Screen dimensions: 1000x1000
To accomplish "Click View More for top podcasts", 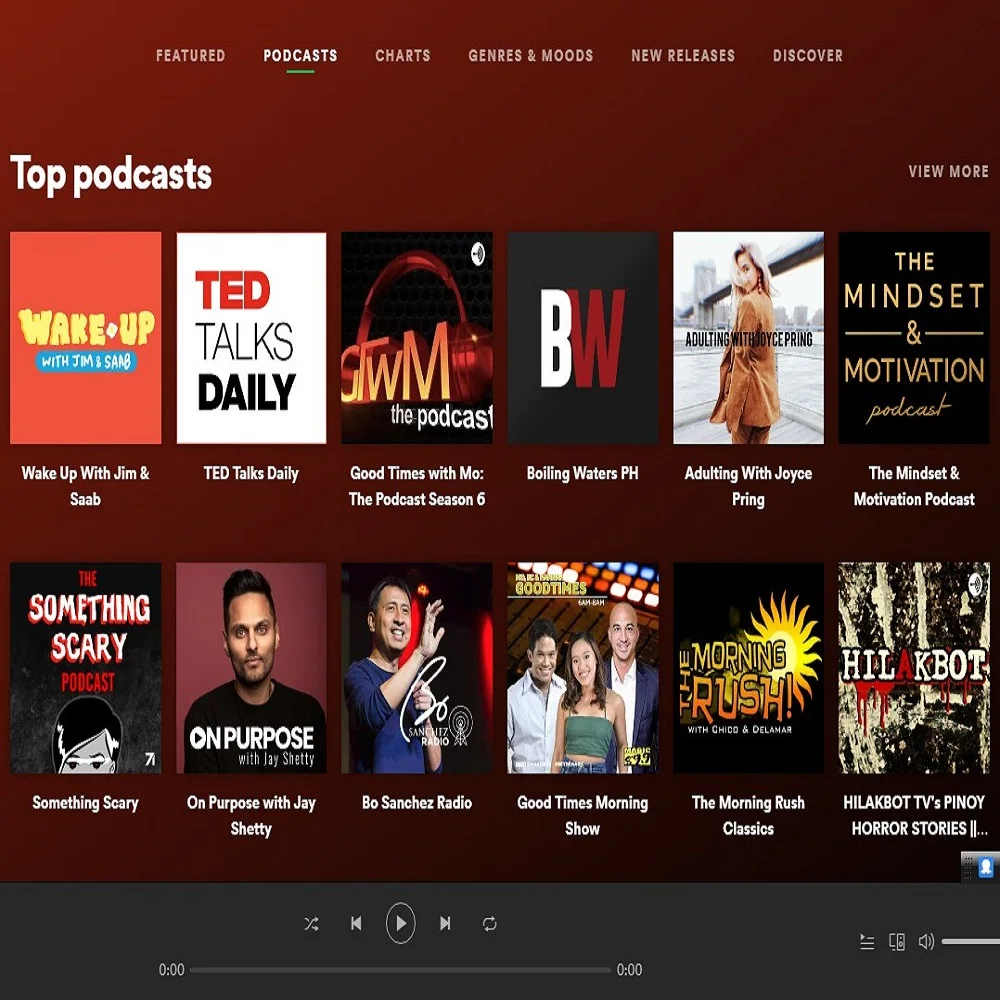I will [949, 171].
